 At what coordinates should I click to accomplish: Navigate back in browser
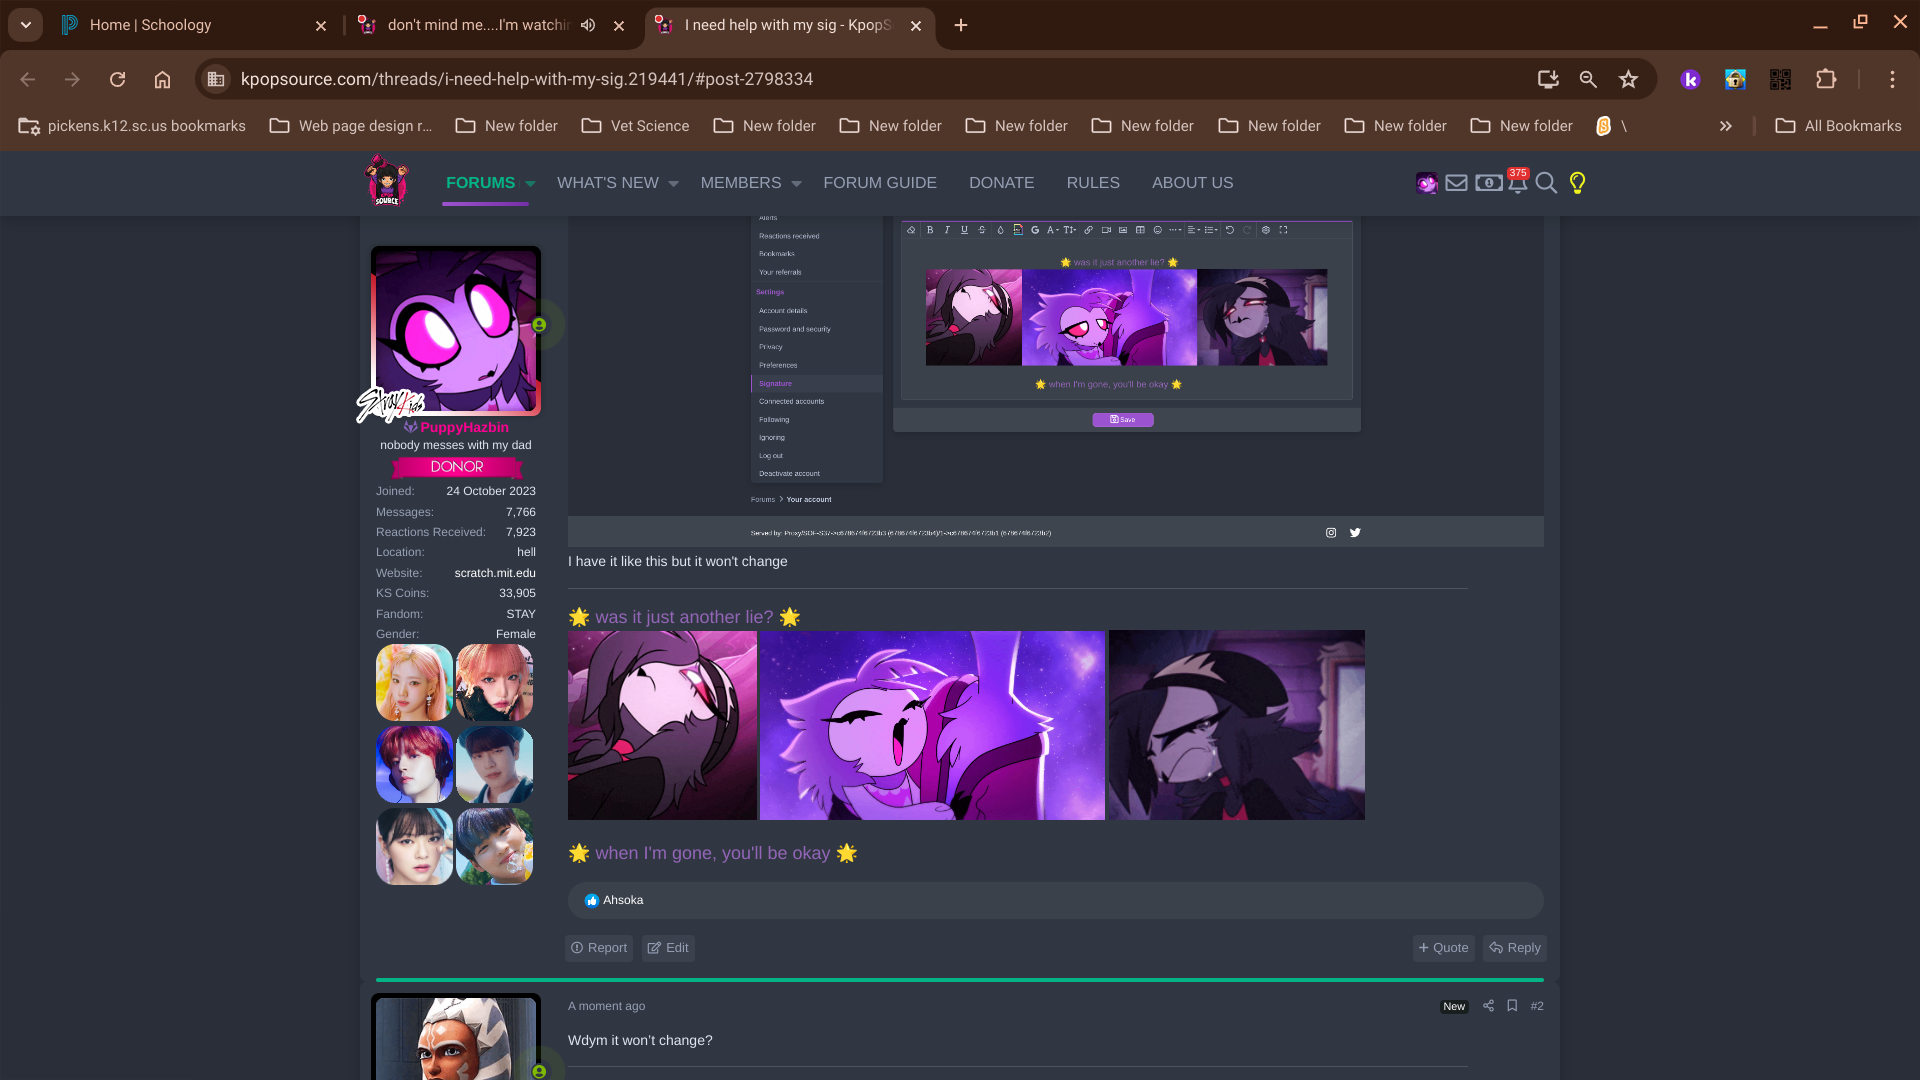[28, 79]
